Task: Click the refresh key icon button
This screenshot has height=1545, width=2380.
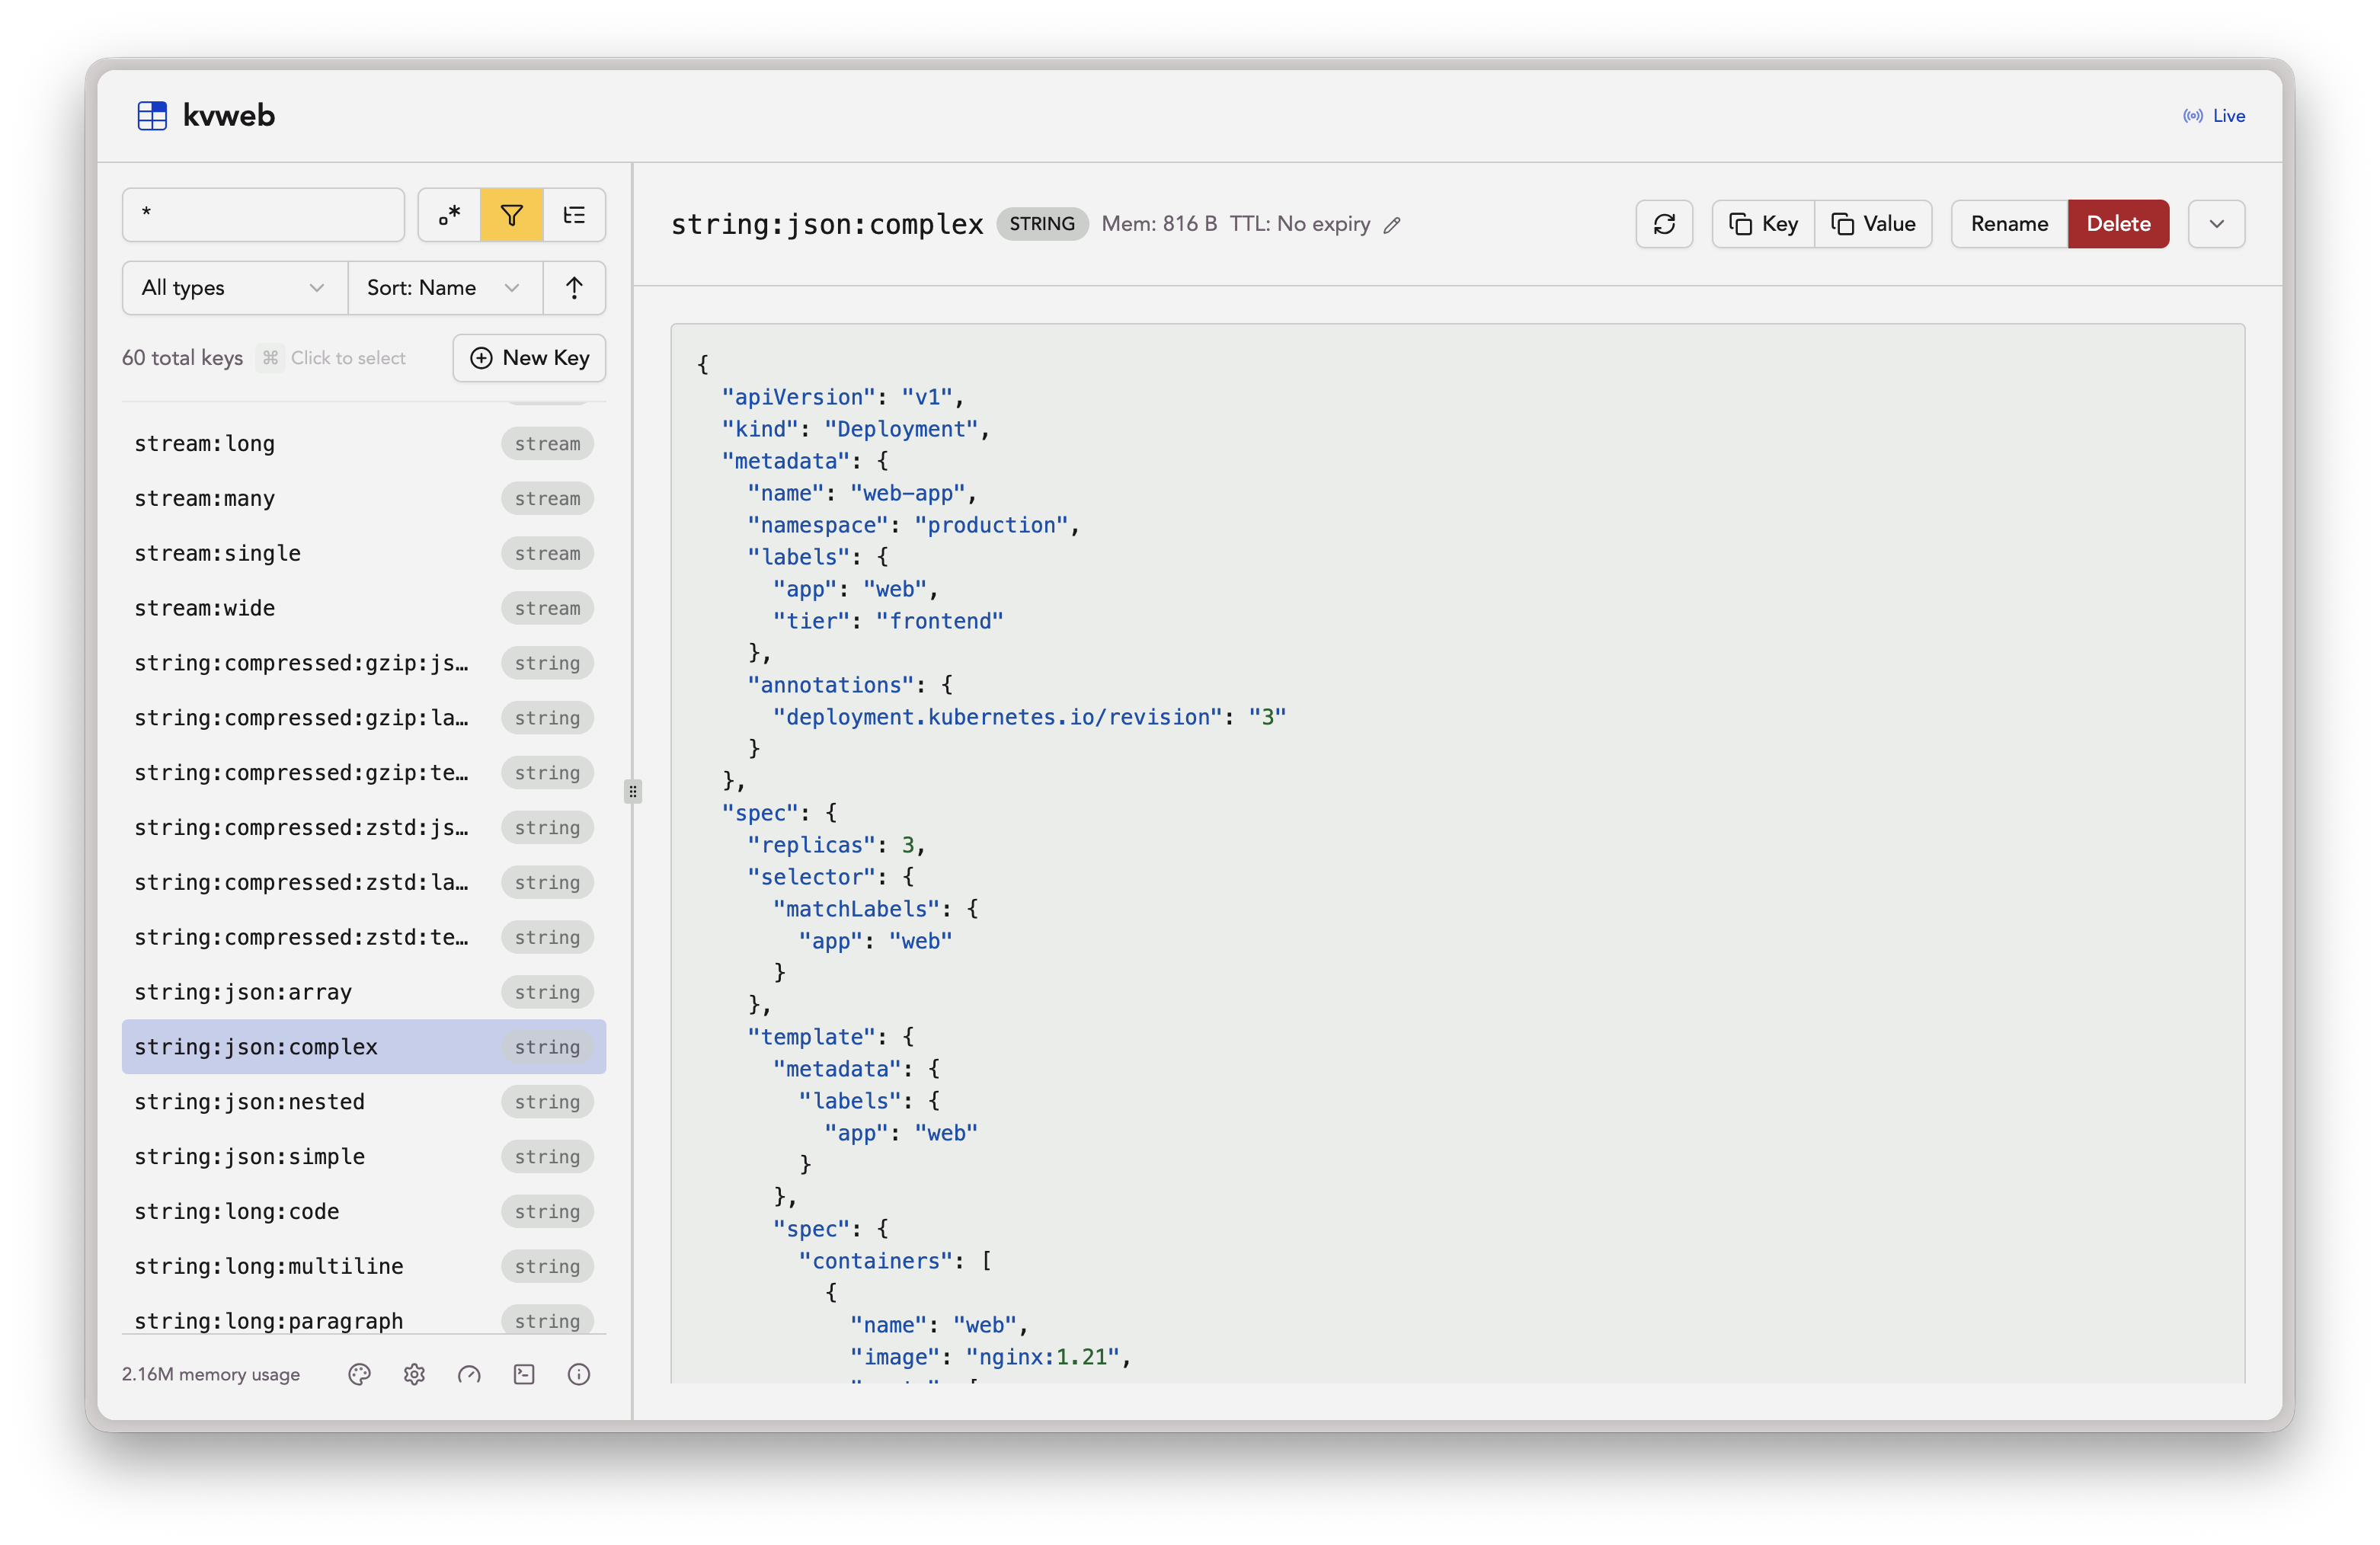Action: coord(1663,224)
